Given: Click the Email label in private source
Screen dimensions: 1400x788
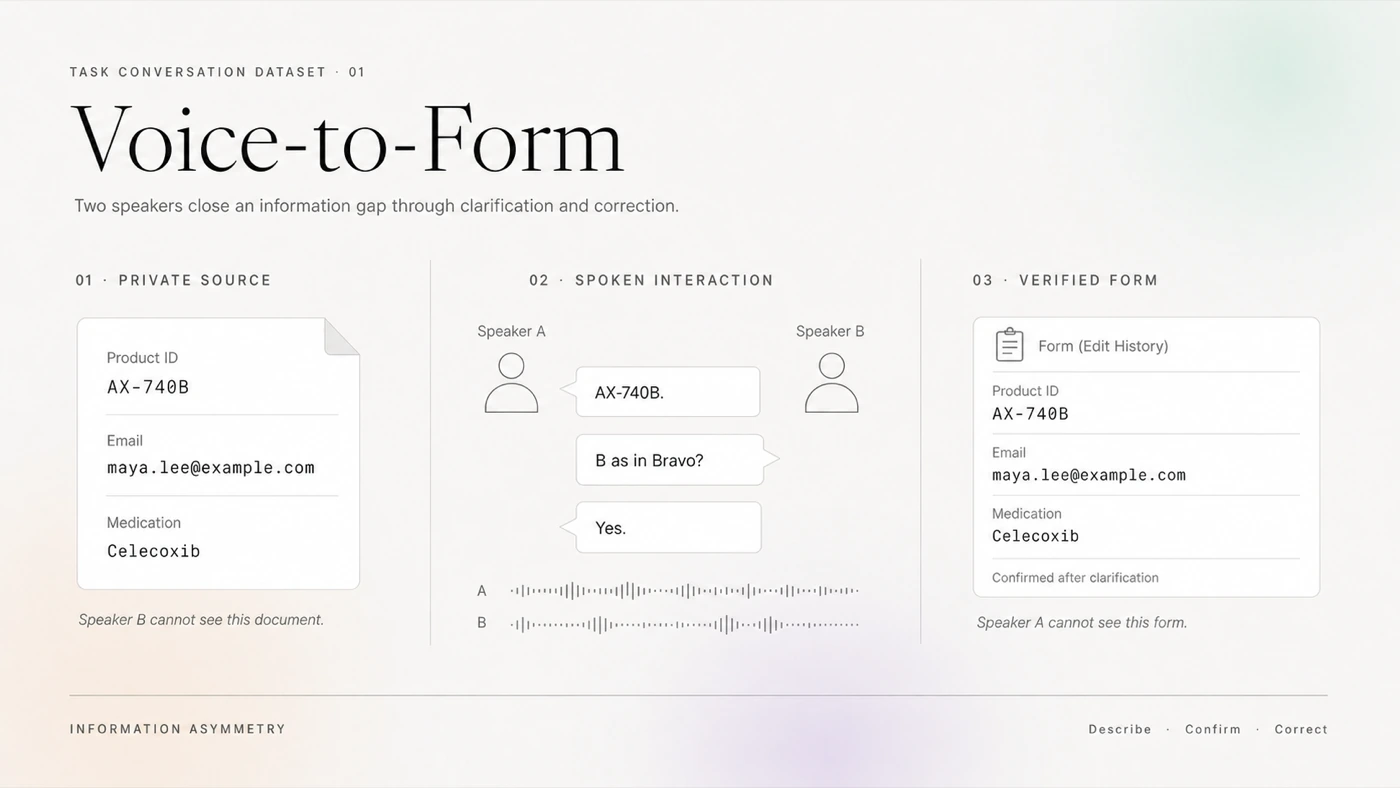Looking at the screenshot, I should [125, 441].
